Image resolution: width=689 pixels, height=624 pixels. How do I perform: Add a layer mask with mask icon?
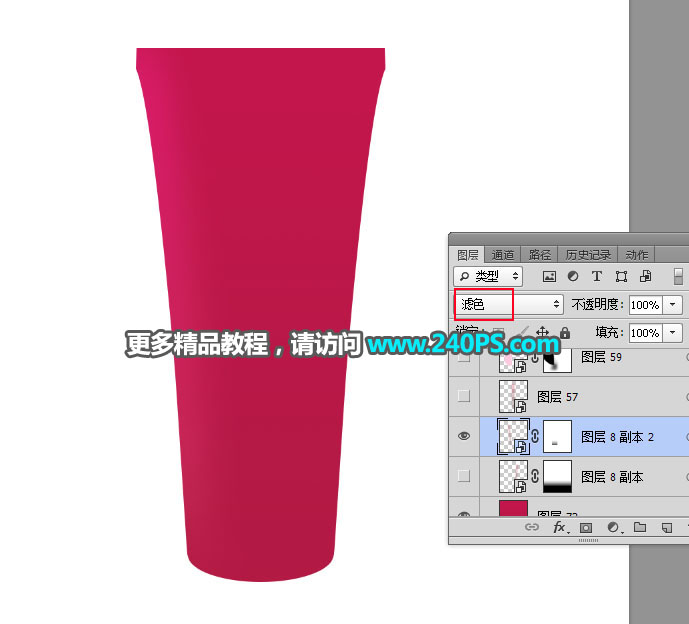point(586,527)
